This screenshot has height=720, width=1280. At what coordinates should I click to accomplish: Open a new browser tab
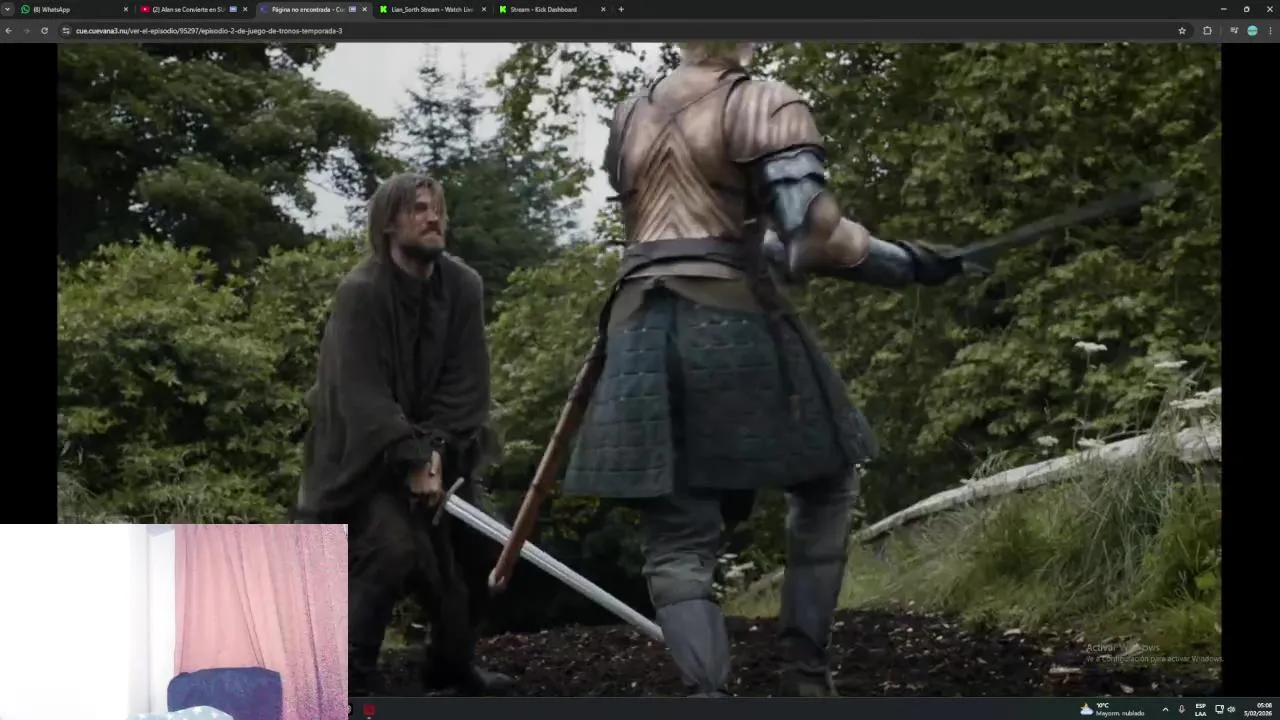click(x=621, y=9)
